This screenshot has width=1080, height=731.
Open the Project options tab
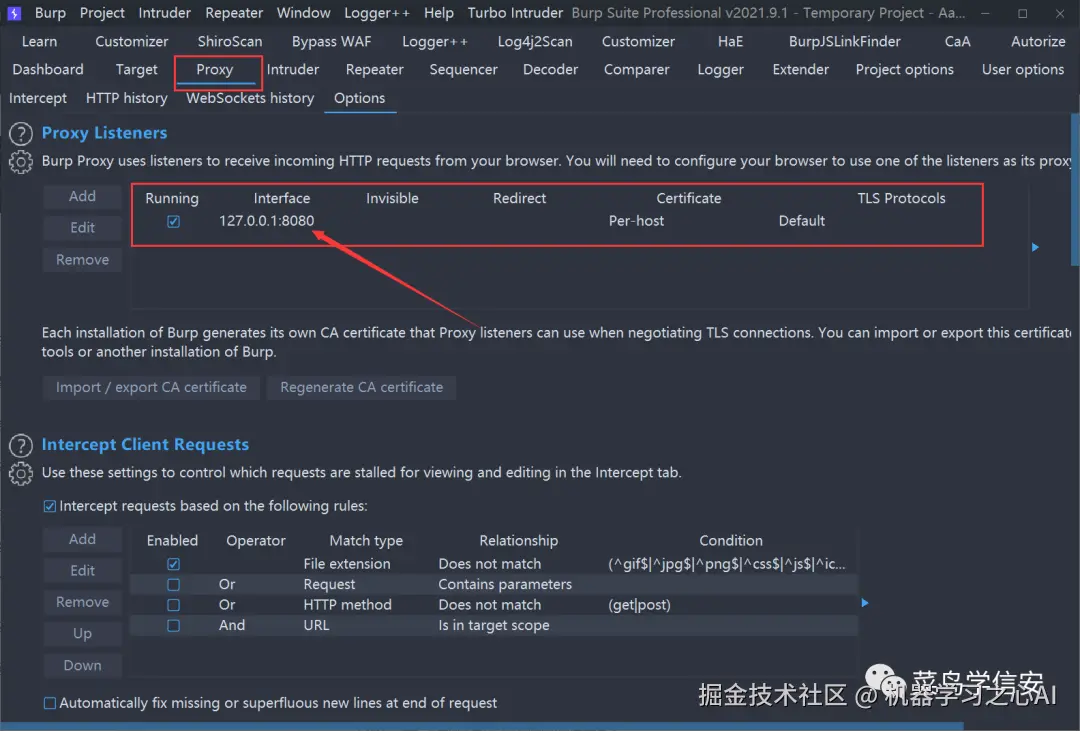(x=905, y=70)
